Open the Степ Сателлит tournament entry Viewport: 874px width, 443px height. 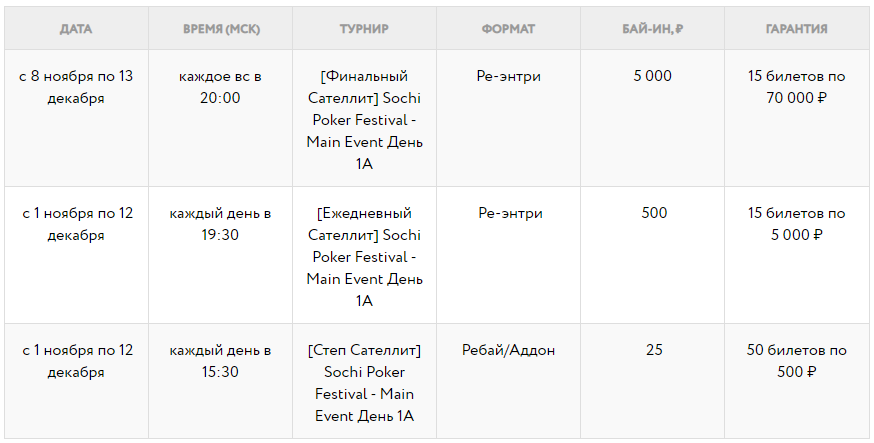tap(364, 383)
